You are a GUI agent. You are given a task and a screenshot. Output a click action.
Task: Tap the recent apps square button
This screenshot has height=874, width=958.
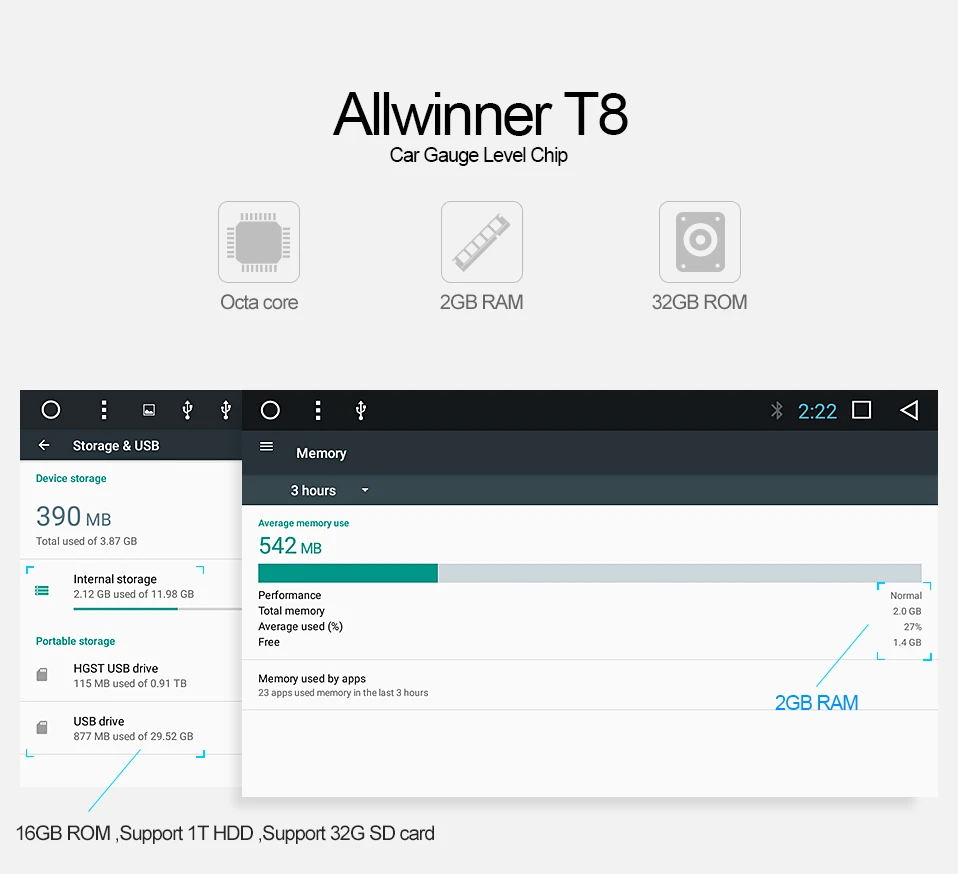pos(861,410)
